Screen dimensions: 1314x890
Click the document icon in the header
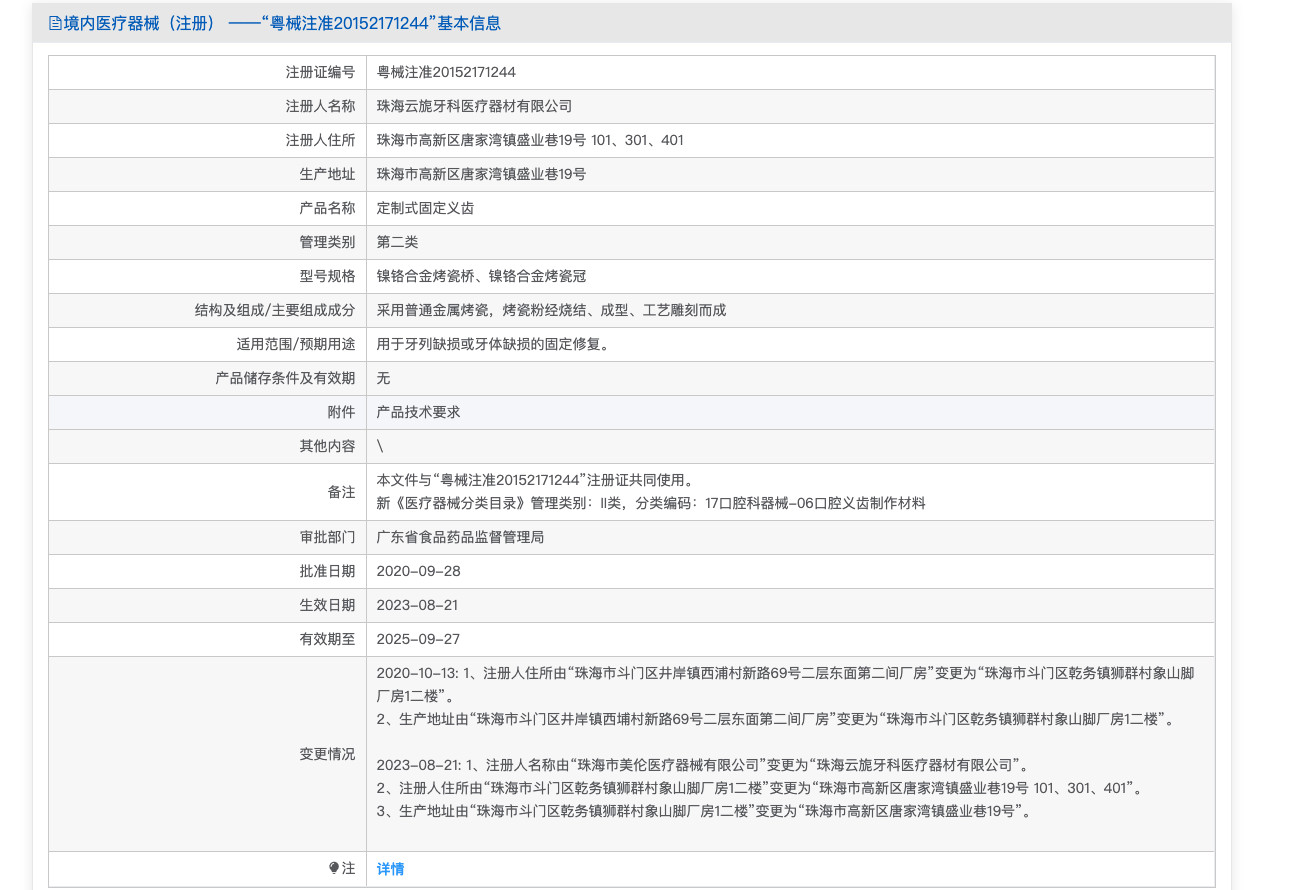click(x=55, y=23)
